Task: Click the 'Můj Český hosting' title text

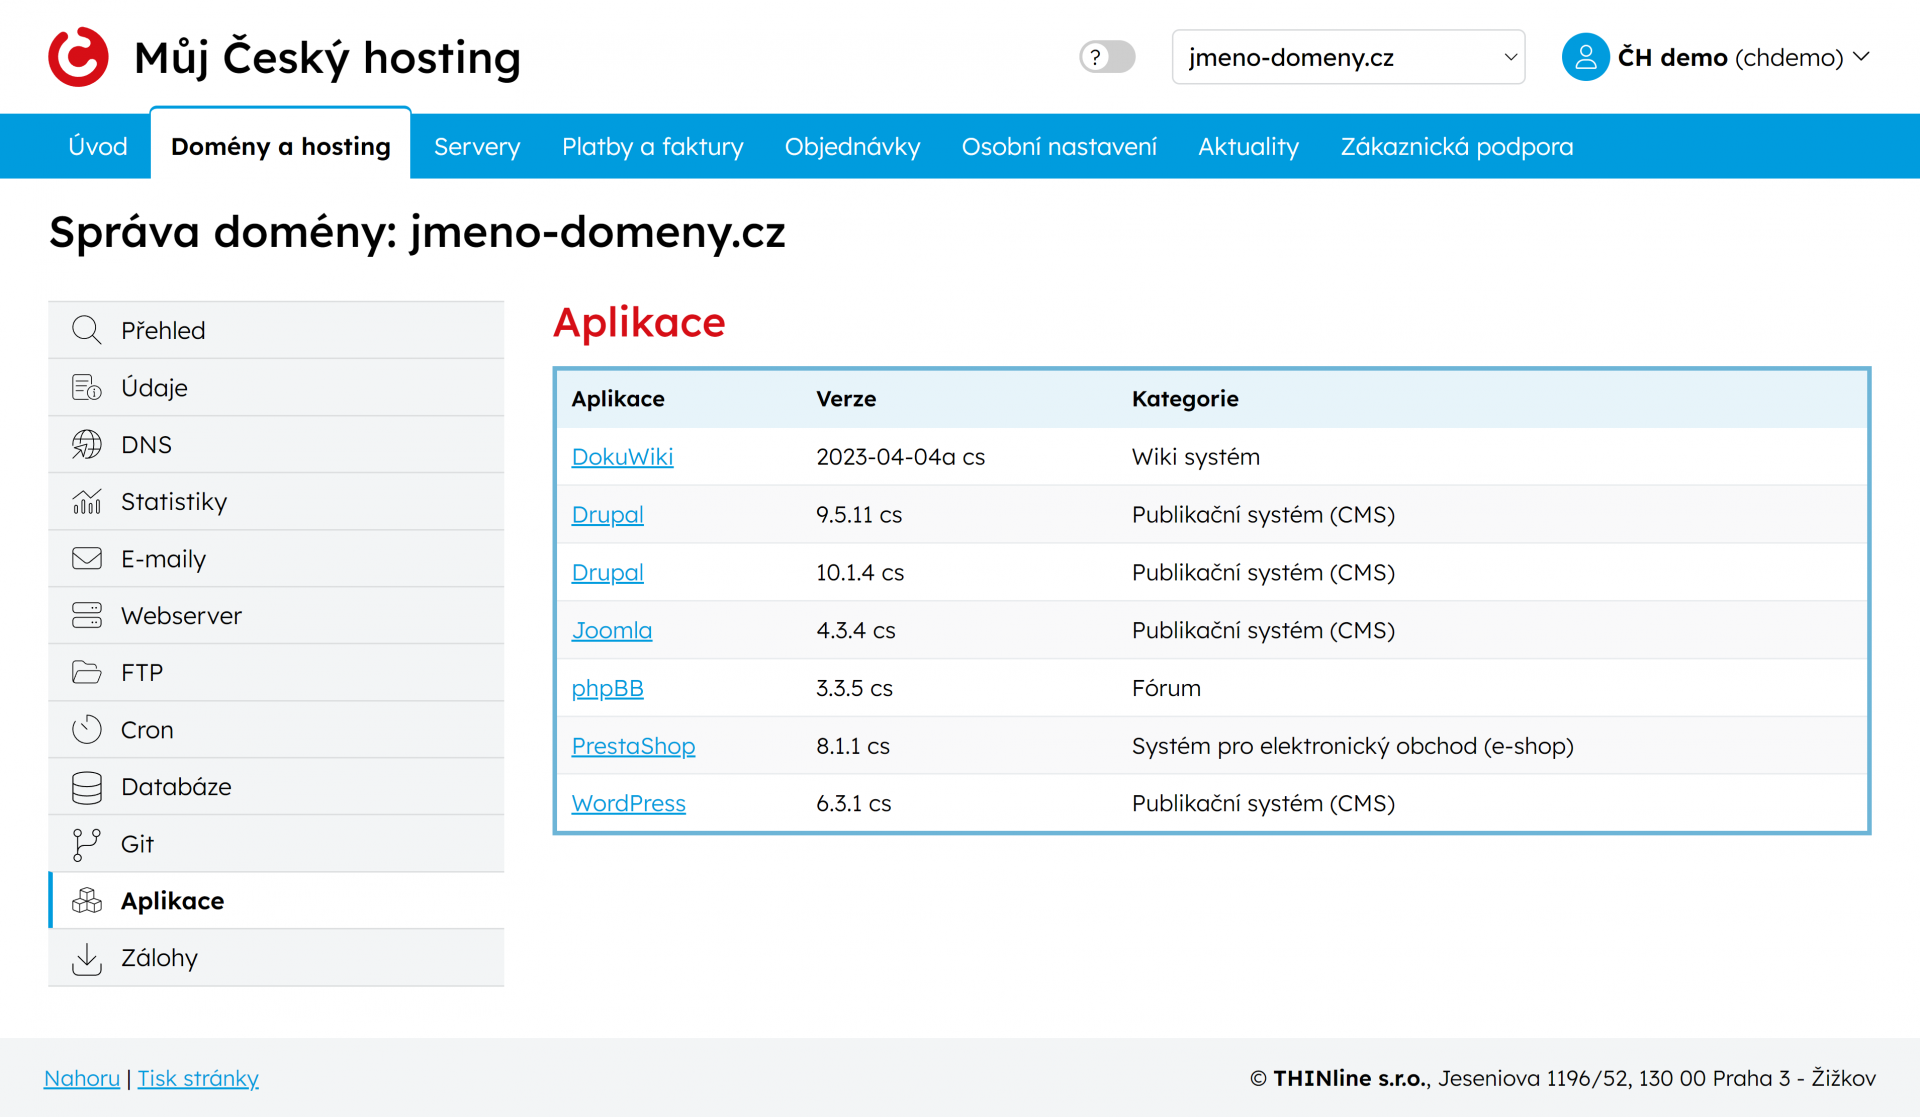Action: click(x=327, y=58)
